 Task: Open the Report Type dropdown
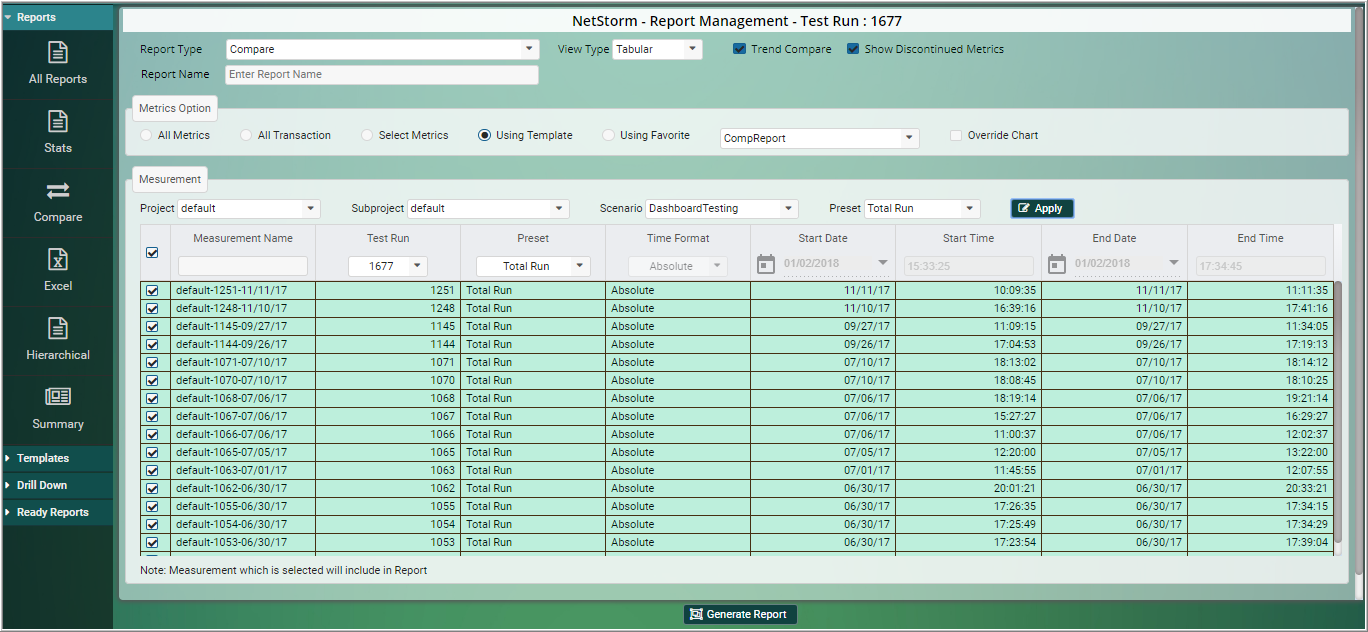coord(382,49)
